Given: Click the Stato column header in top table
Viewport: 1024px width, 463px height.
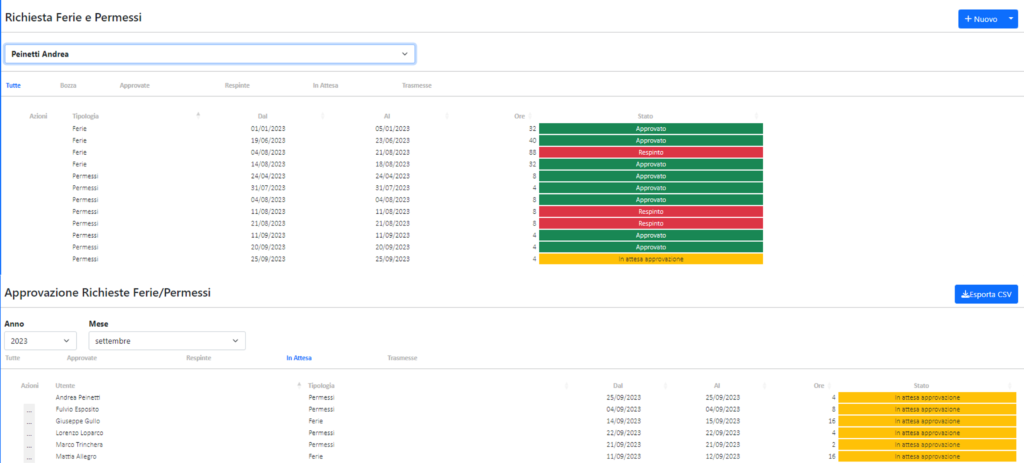Looking at the screenshot, I should [x=645, y=116].
